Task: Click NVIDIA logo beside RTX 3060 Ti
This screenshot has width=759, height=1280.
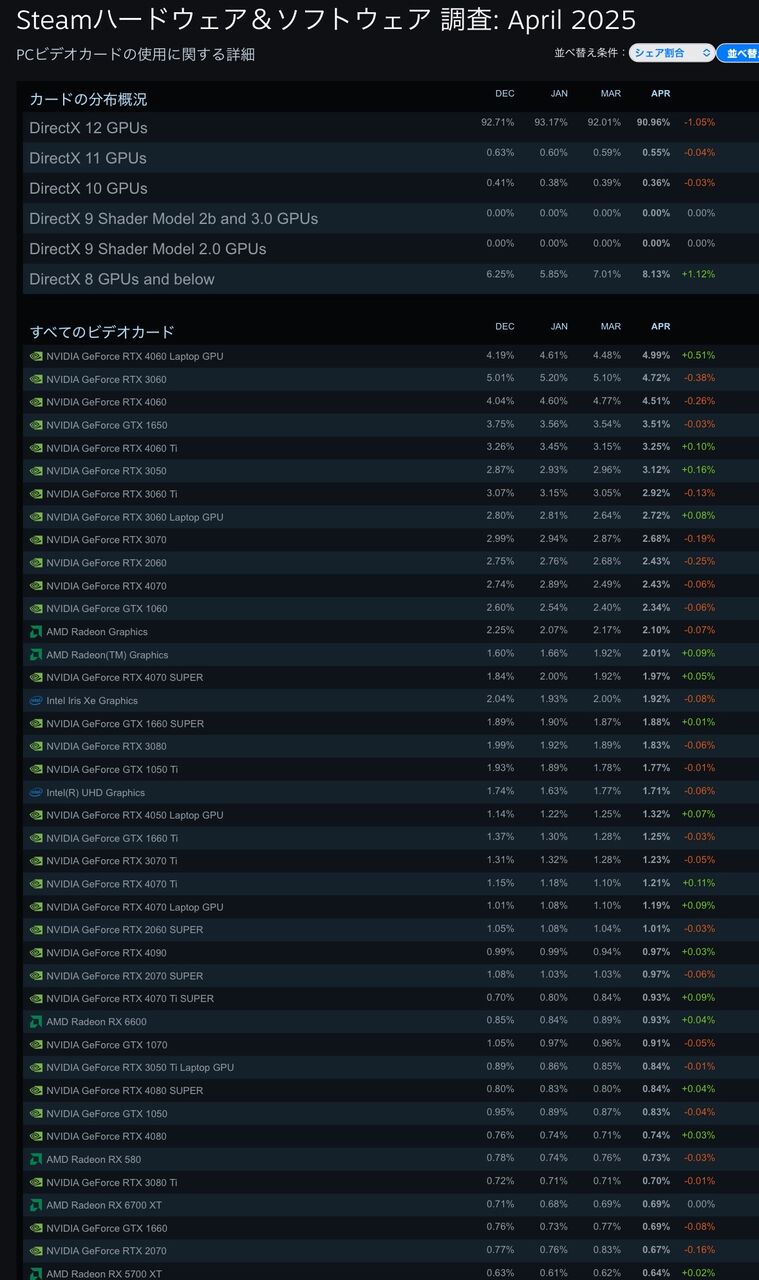Action: tap(36, 494)
